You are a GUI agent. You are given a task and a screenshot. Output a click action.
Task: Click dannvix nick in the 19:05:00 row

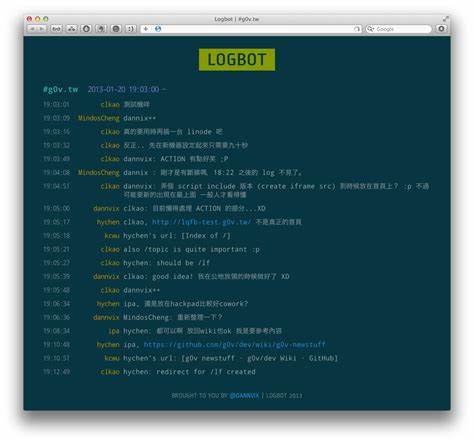point(106,208)
